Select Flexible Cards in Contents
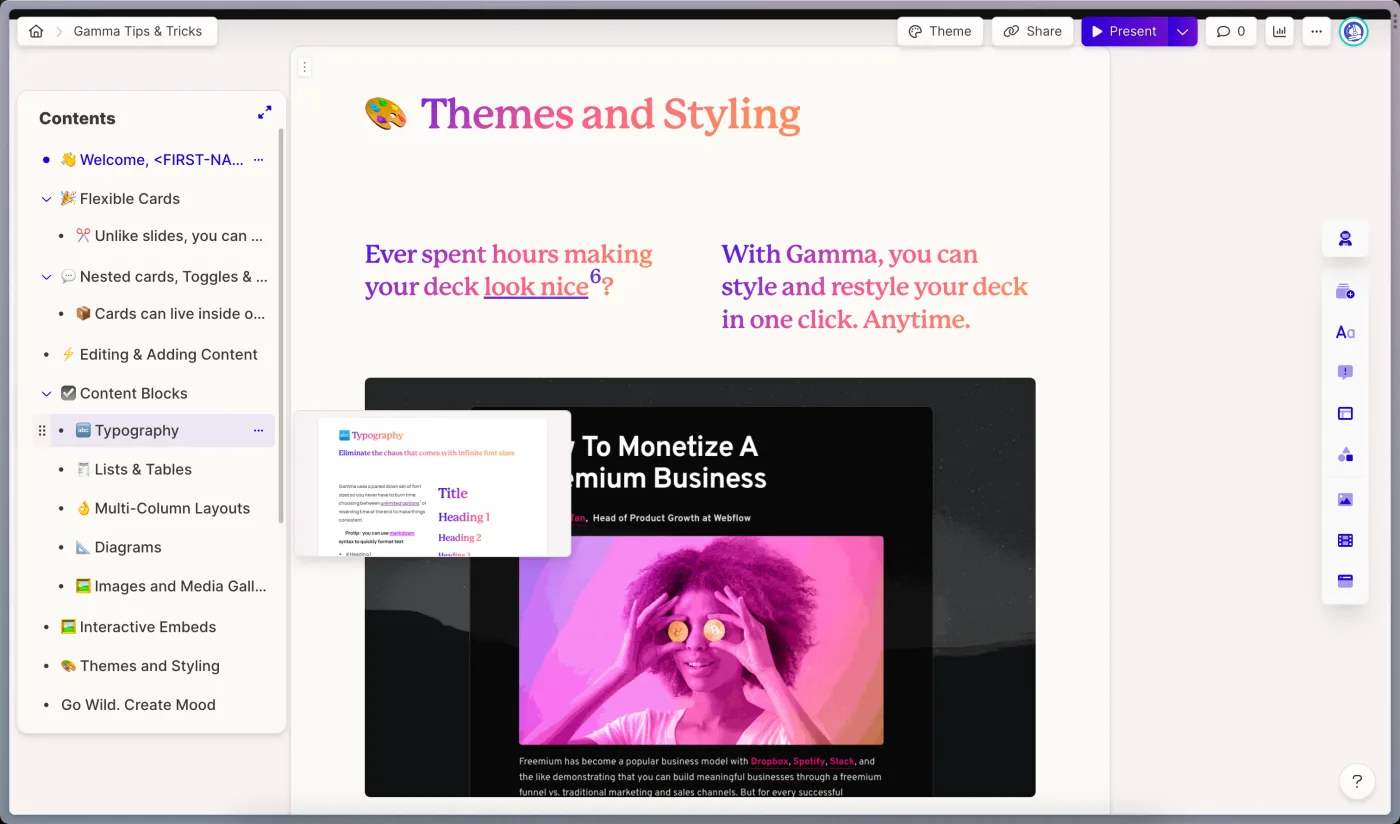Viewport: 1400px width, 824px height. (120, 199)
